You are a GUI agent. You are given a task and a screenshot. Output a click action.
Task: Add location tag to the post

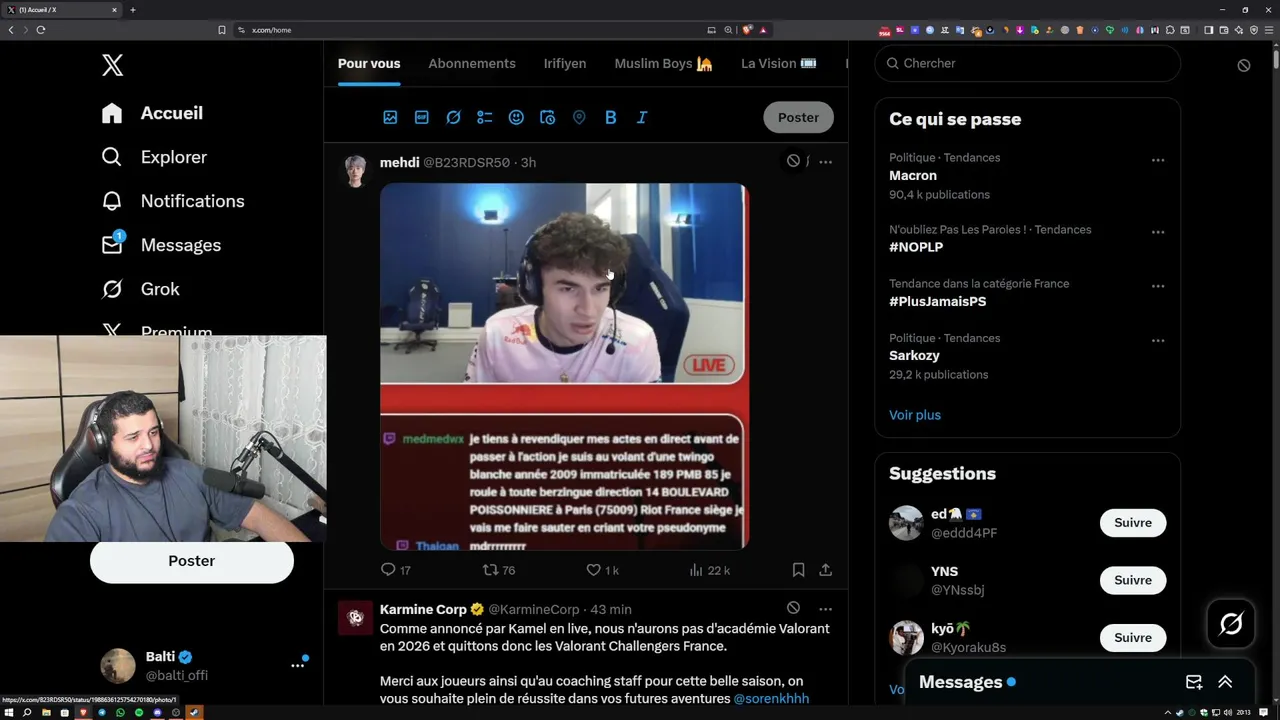[x=579, y=117]
